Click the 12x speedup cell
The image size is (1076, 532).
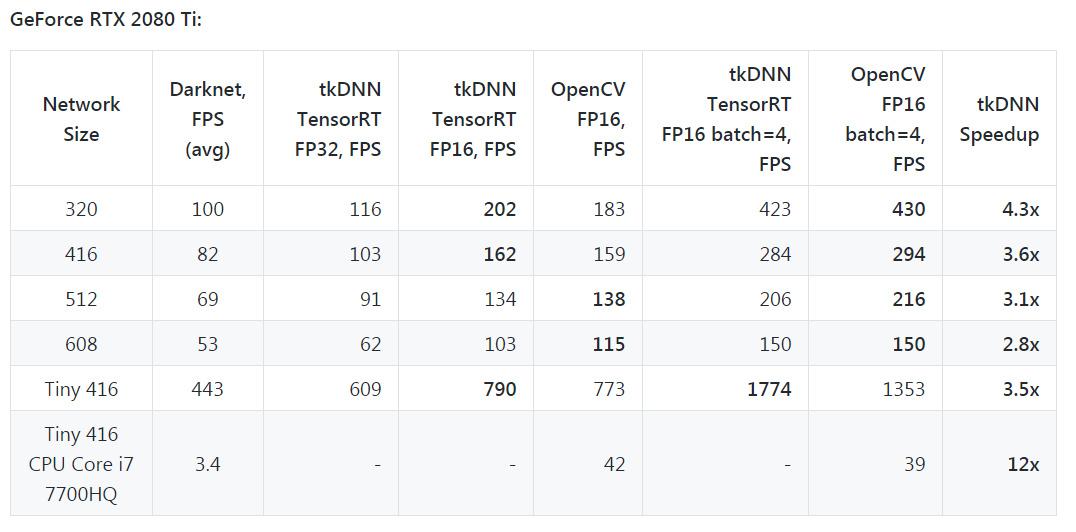click(1023, 464)
